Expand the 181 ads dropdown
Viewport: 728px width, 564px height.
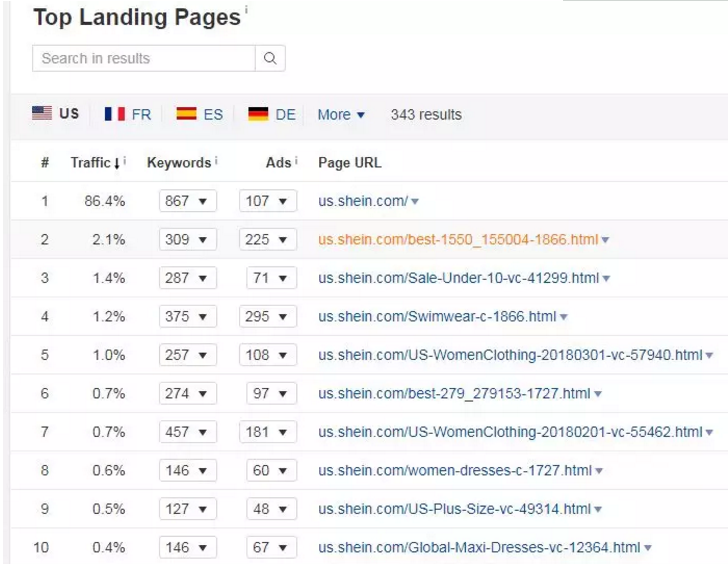(x=268, y=432)
